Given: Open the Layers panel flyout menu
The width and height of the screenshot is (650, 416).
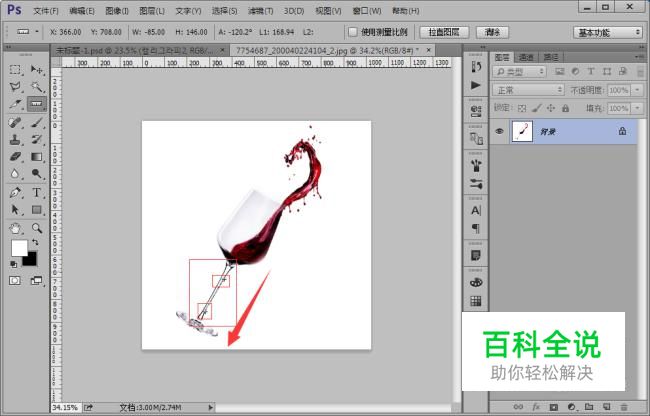Looking at the screenshot, I should [639, 57].
